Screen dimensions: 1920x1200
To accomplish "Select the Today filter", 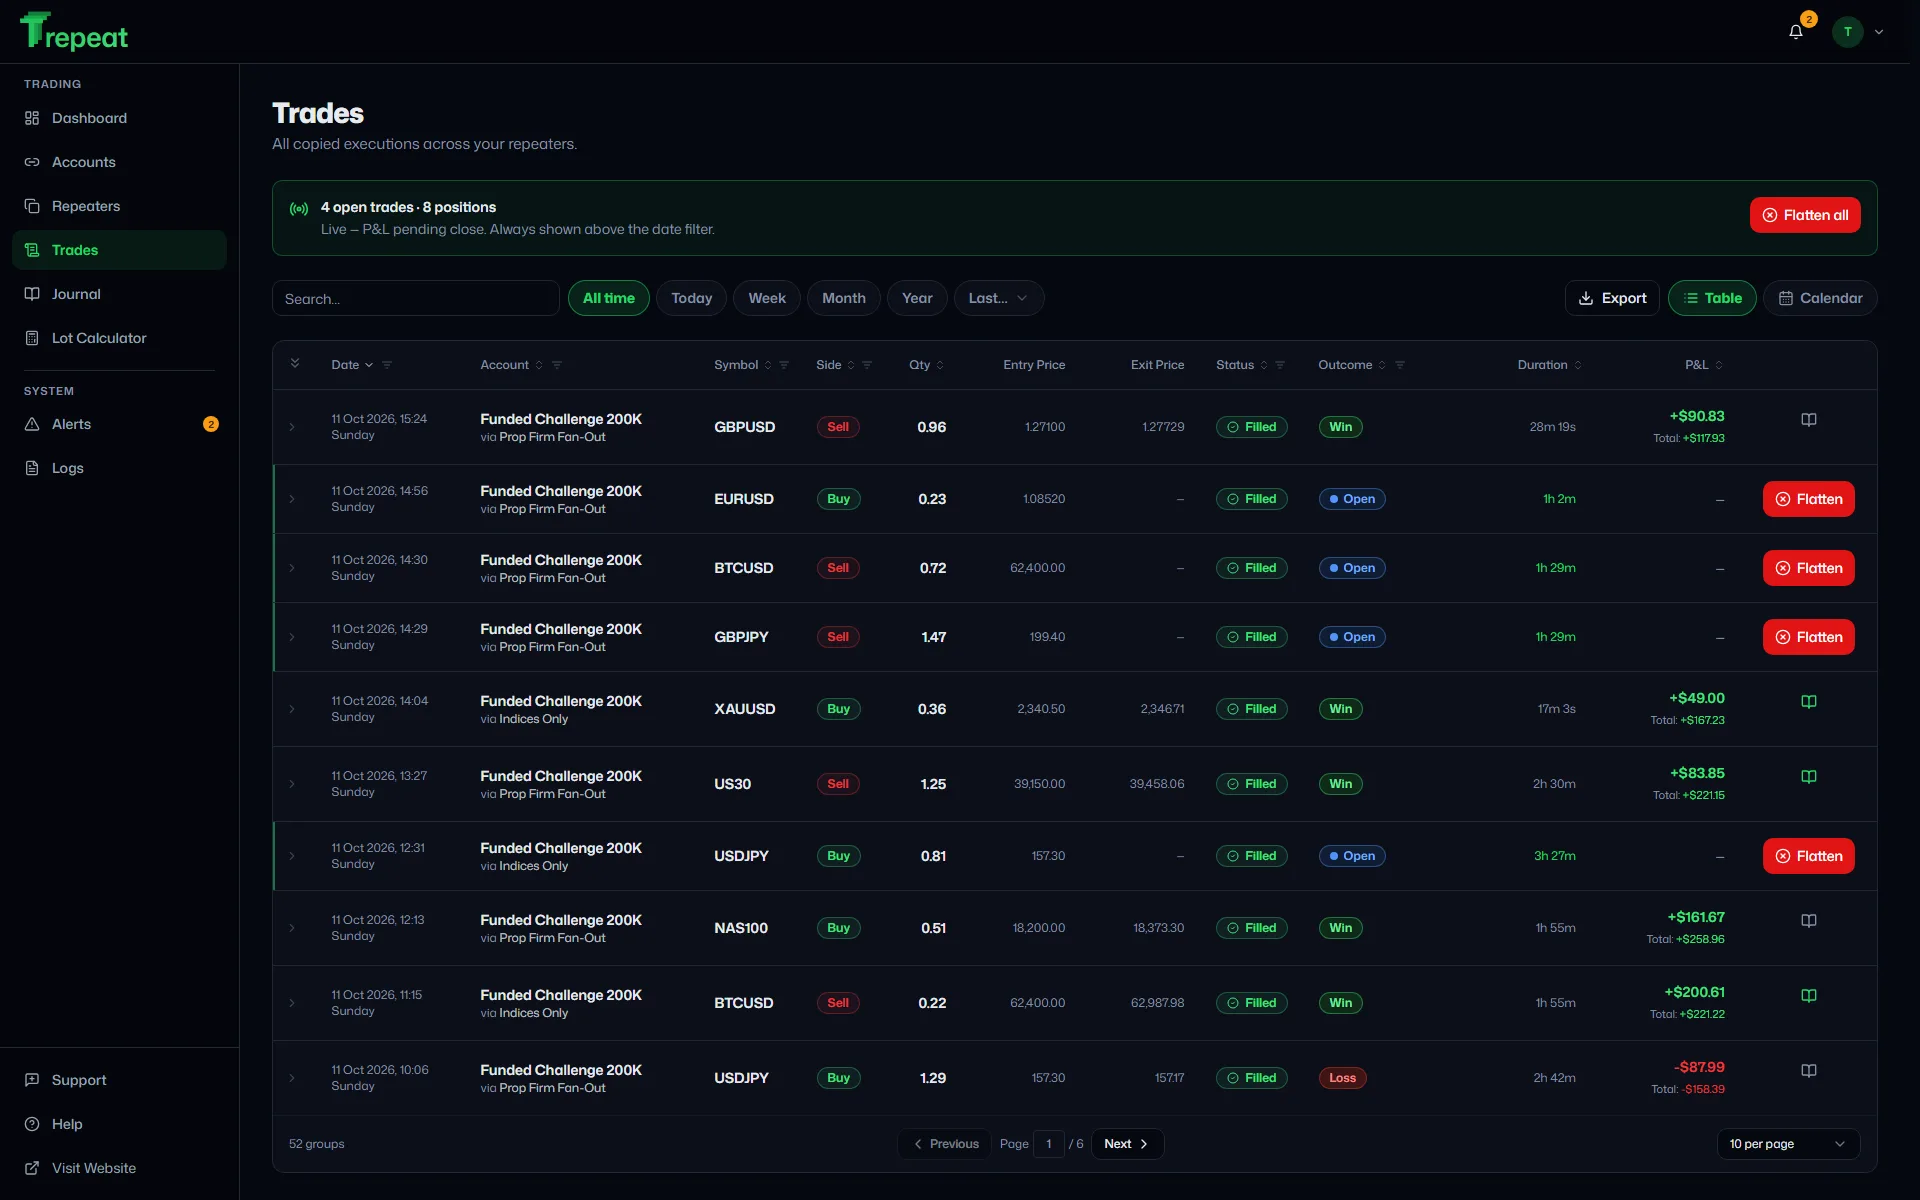I will (692, 298).
